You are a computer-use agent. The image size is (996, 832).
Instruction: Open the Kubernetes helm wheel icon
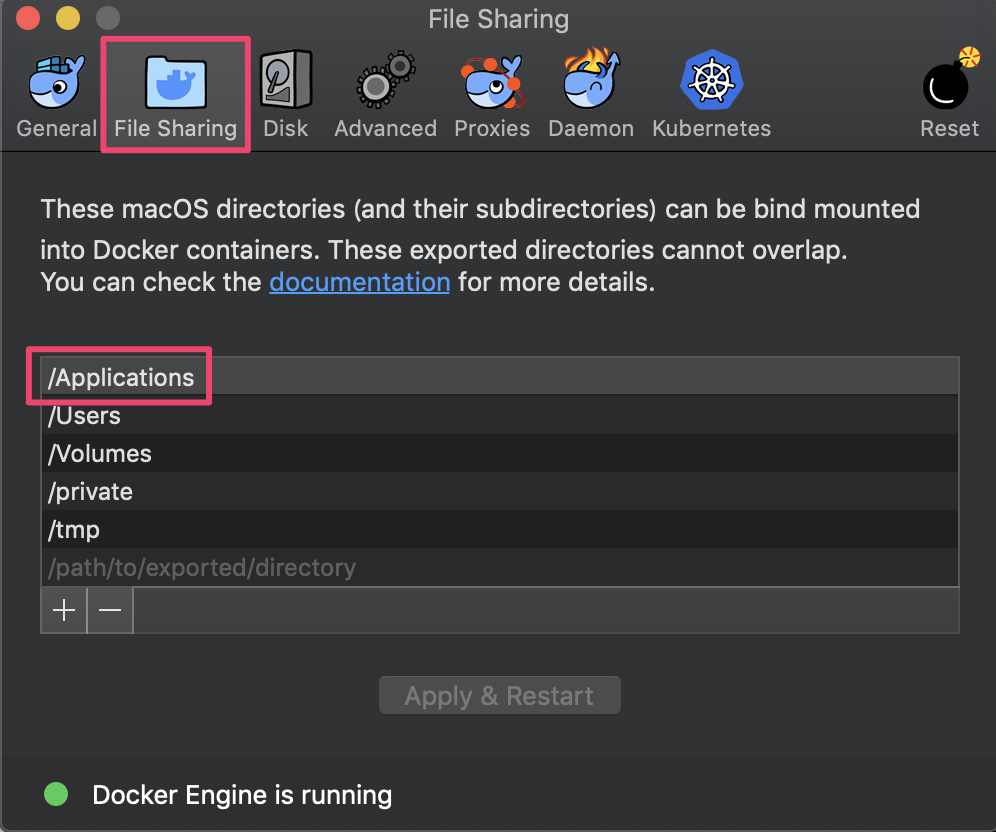tap(711, 84)
